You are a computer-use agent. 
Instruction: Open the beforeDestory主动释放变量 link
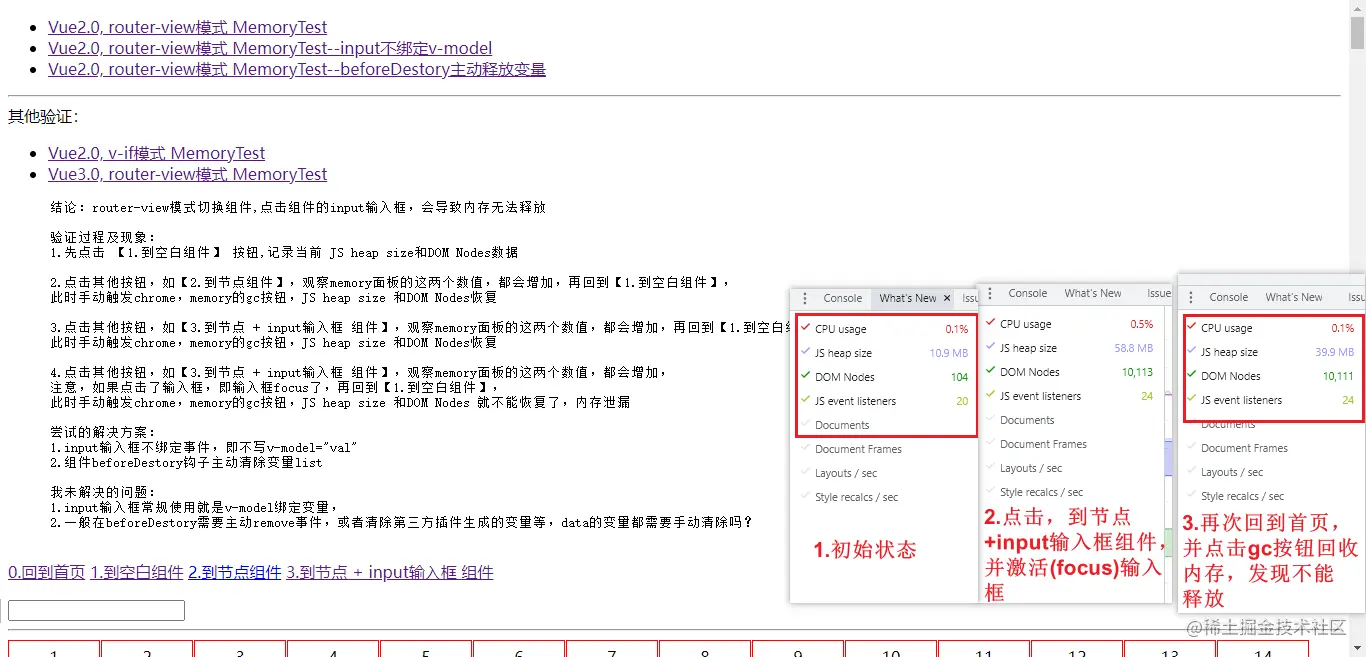(x=297, y=69)
